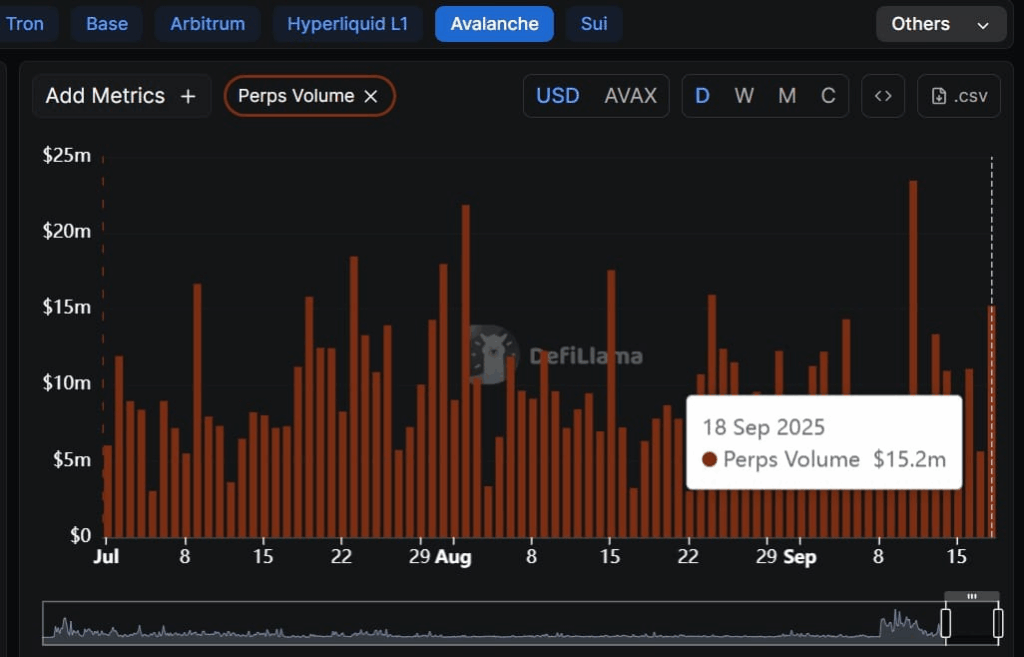Open embed code via the <> icon
Viewport: 1024px width, 657px height.
pos(883,95)
